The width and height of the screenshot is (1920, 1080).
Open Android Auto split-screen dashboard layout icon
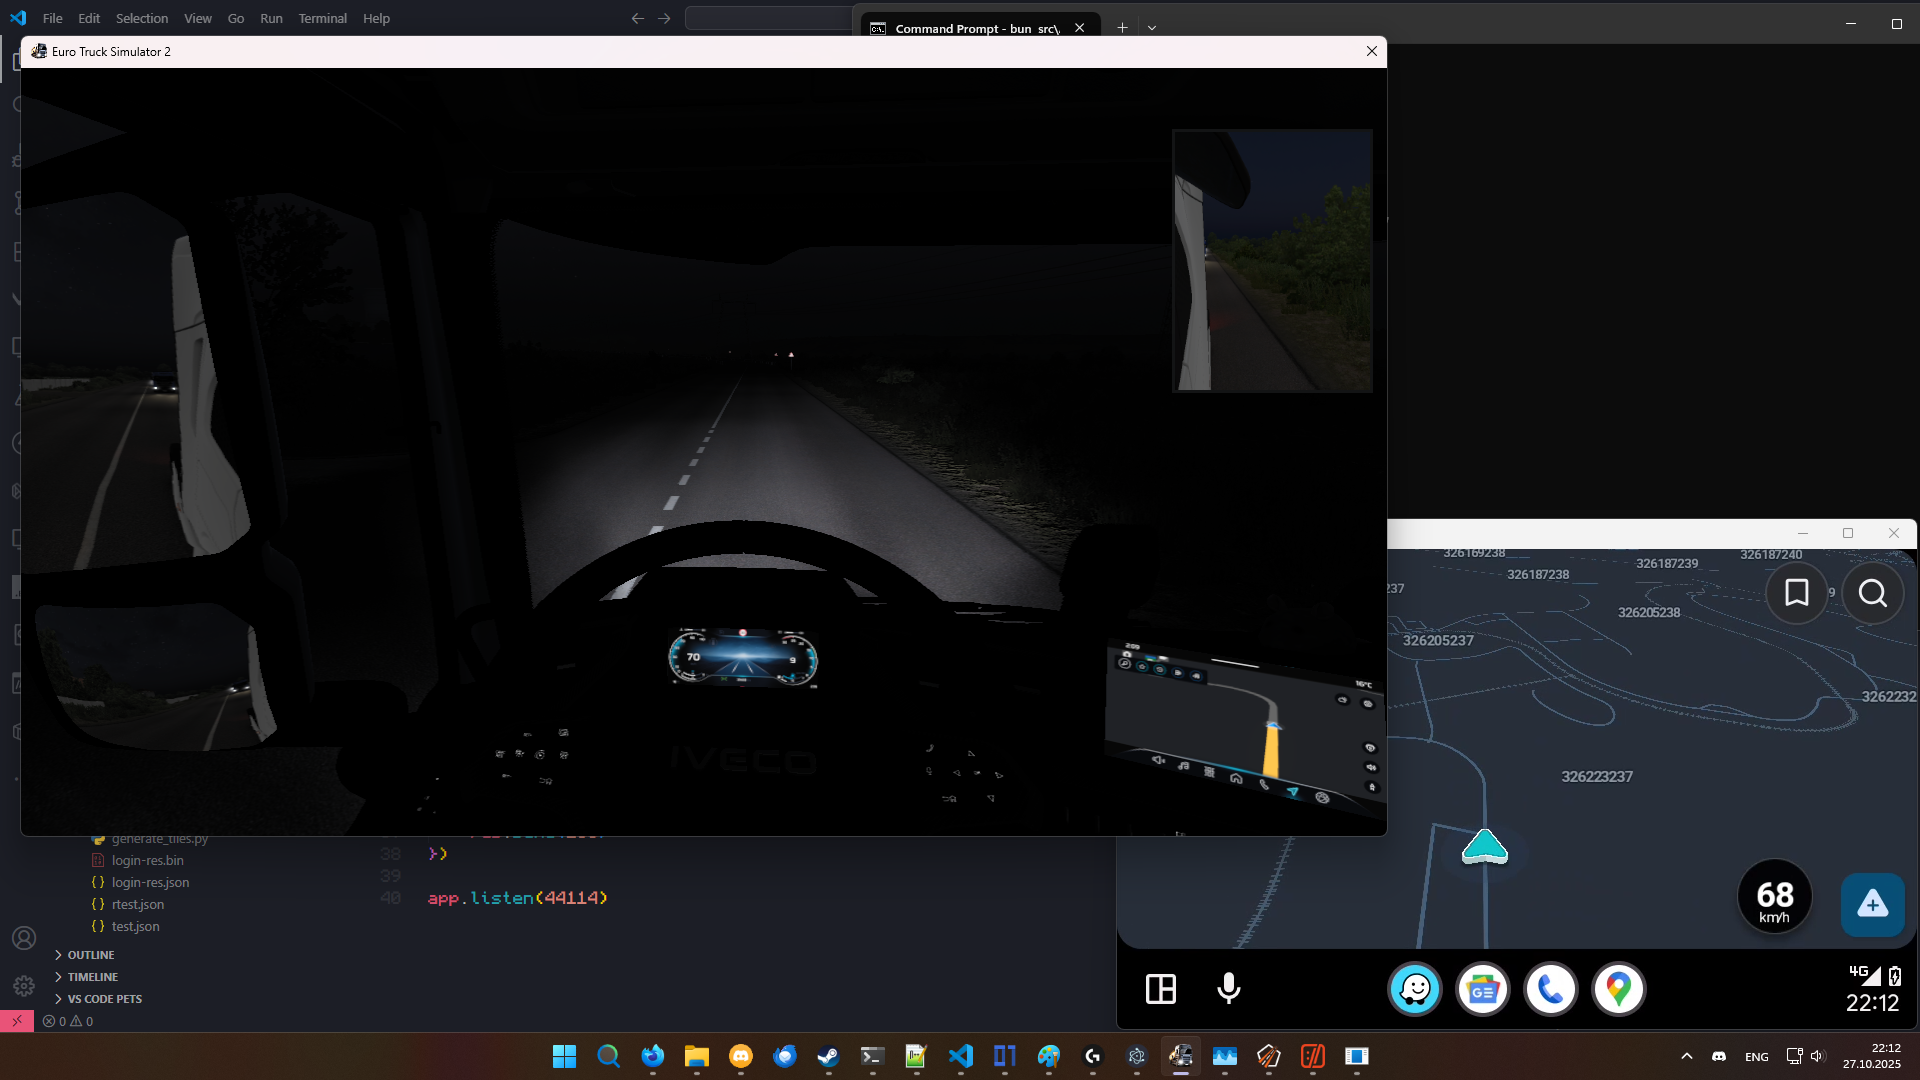1161,989
